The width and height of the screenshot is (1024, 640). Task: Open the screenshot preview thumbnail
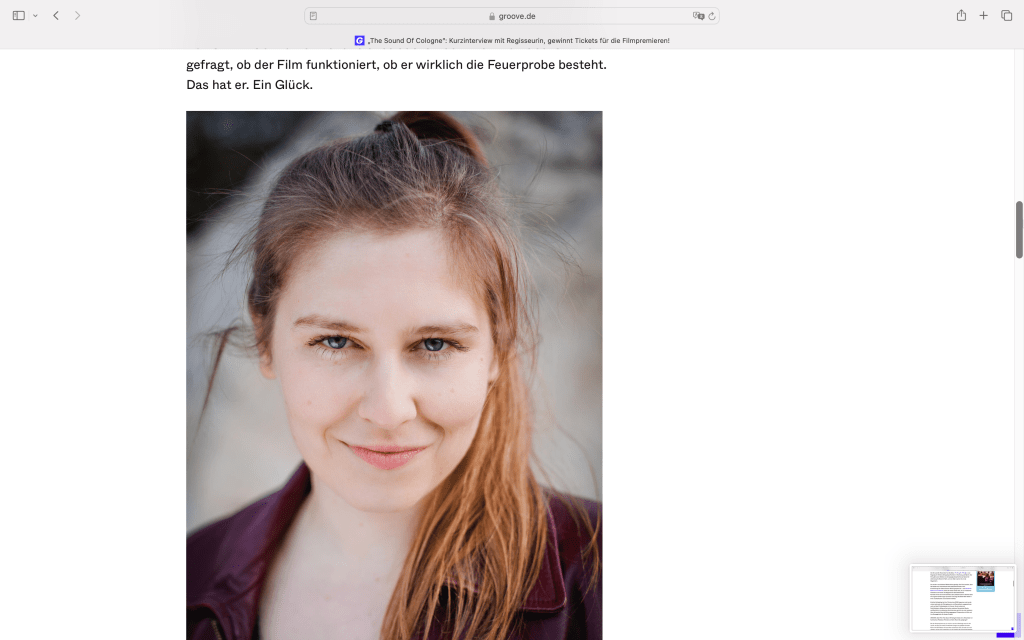[961, 597]
